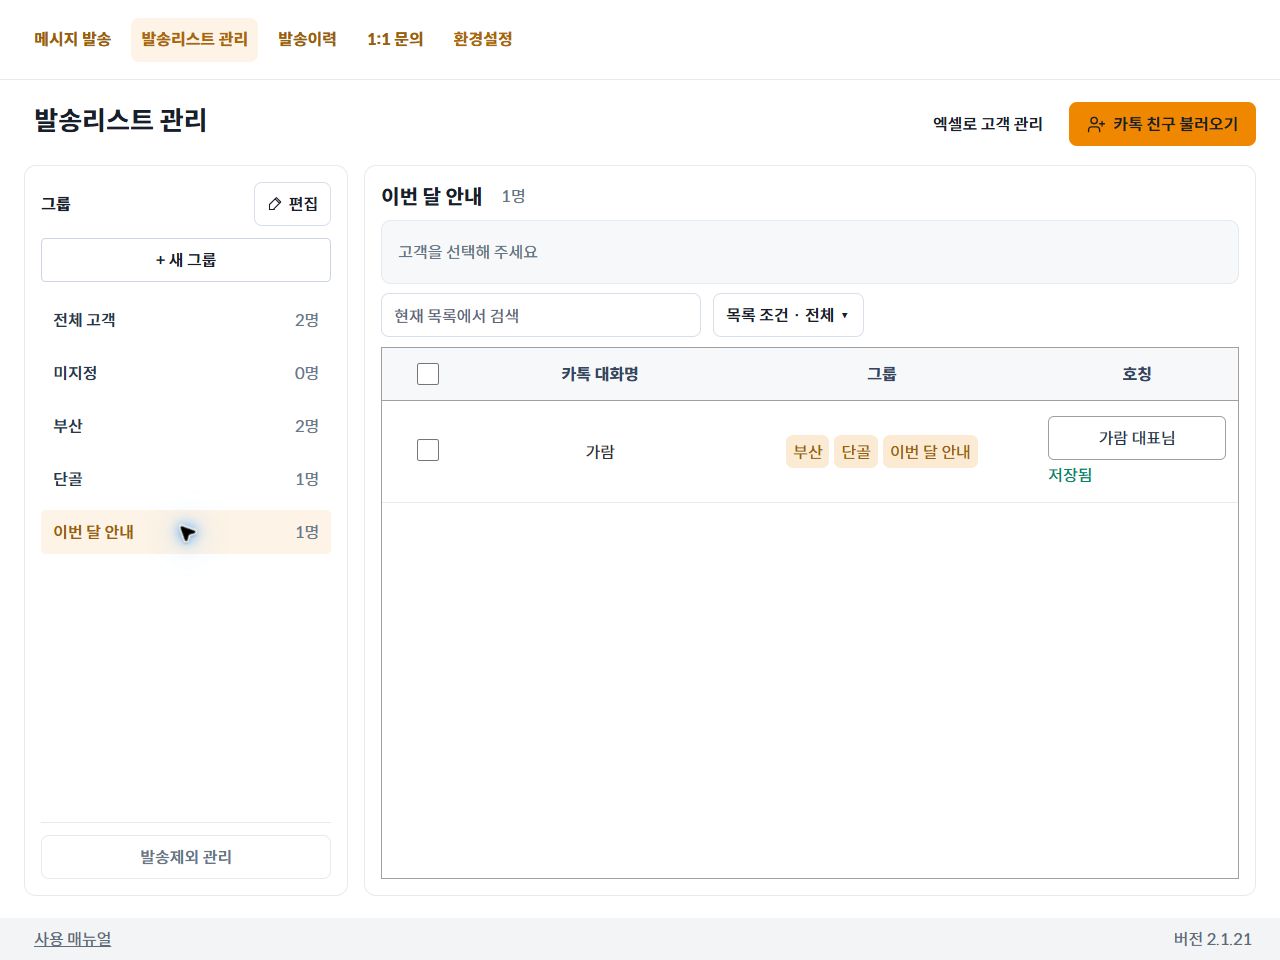The image size is (1280, 960).
Task: Click the 호칭 column header
Action: [x=1137, y=374]
